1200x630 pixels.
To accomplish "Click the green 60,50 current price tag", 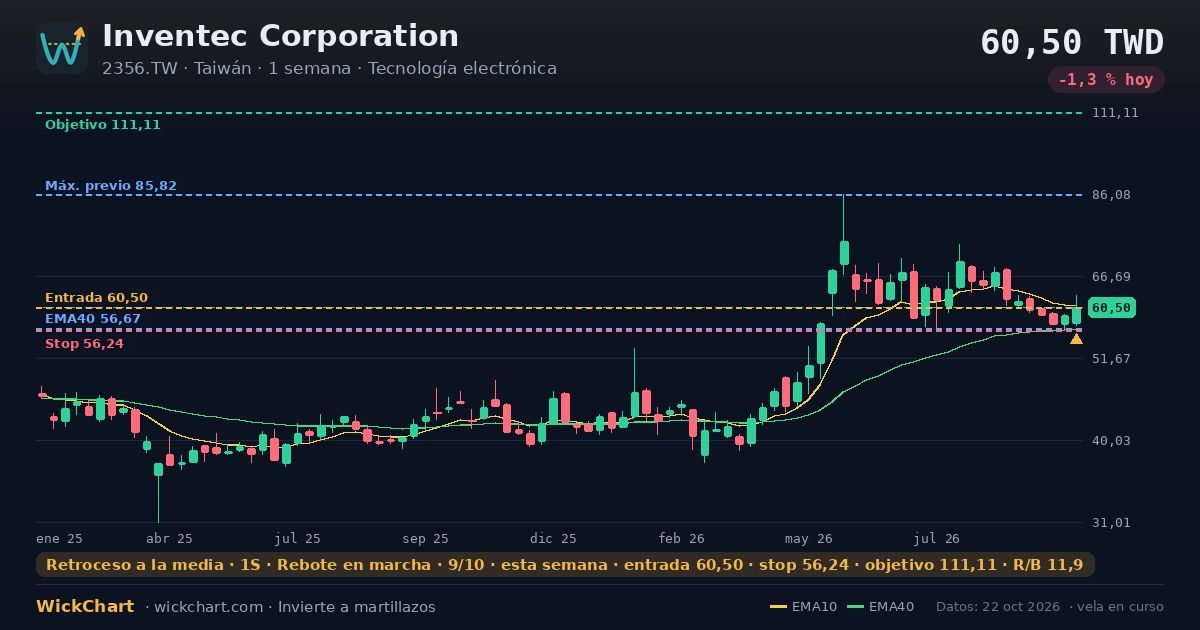I will (x=1111, y=308).
